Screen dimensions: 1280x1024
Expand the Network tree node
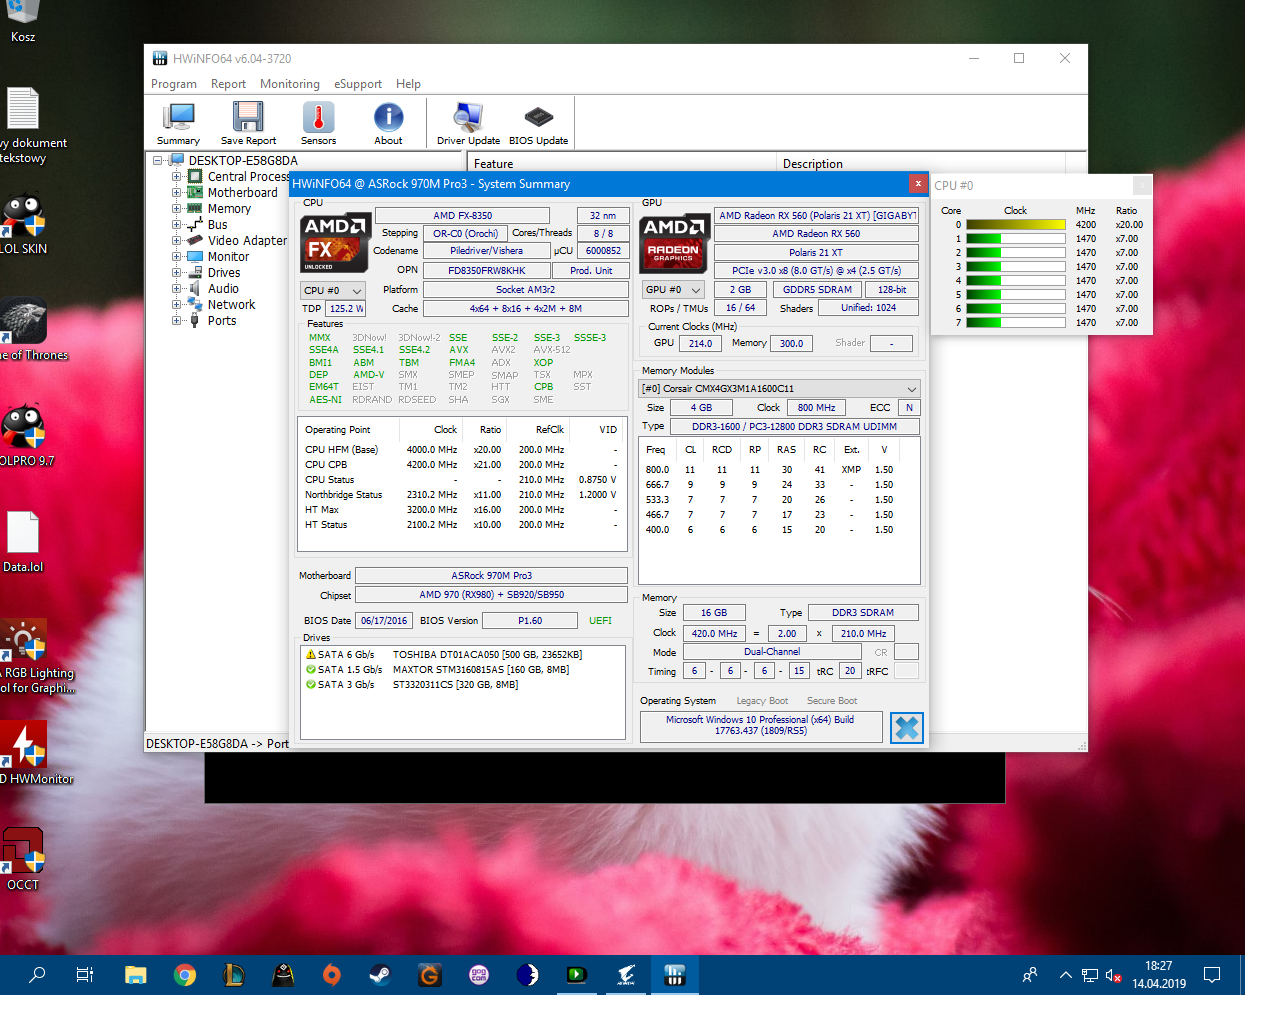[176, 304]
